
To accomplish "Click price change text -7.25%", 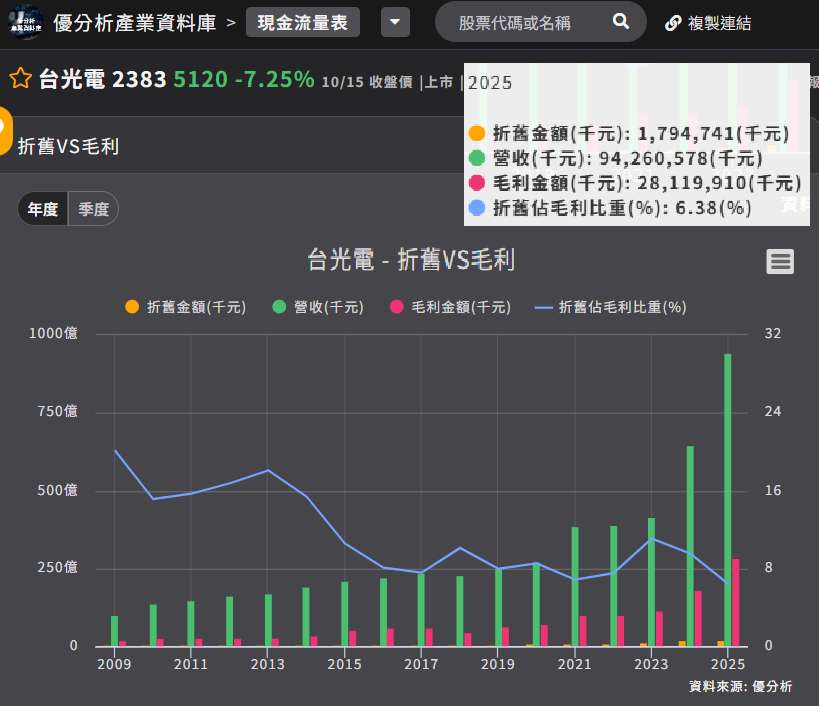I will coord(275,79).
